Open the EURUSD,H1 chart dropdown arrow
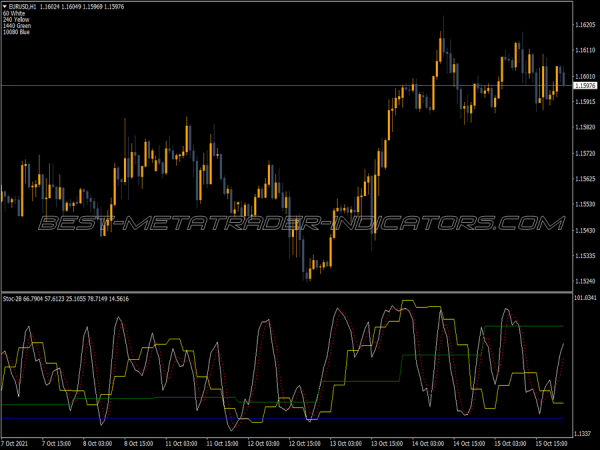This screenshot has height=450, width=600. [5, 7]
